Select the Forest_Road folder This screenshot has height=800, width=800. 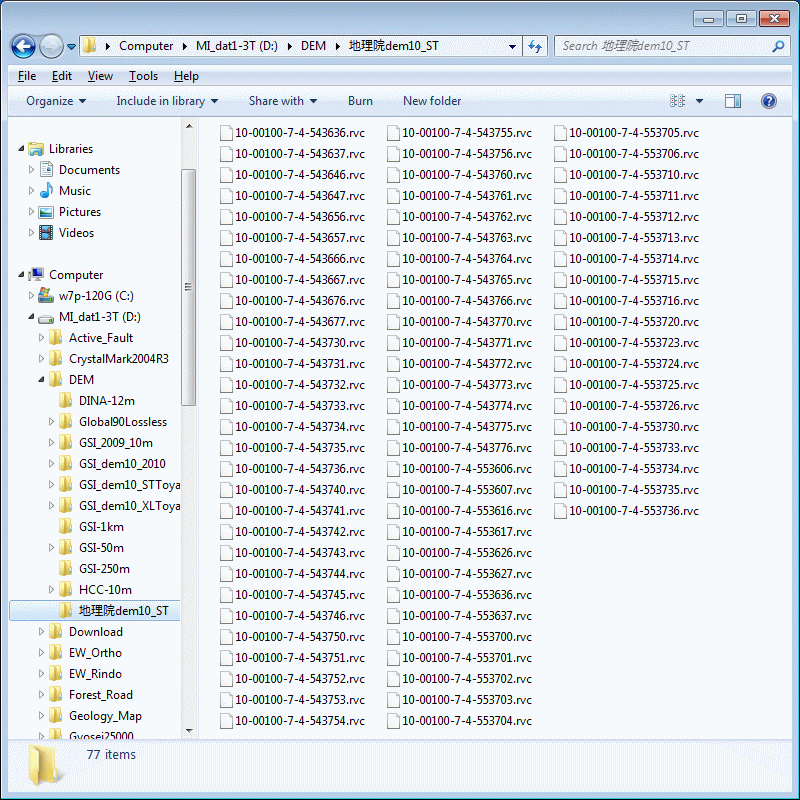coord(101,695)
